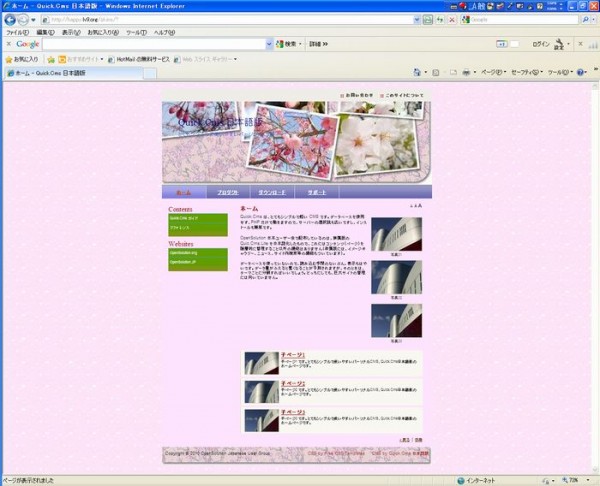
Task: Click the search magnifier icon
Action: click(x=586, y=19)
